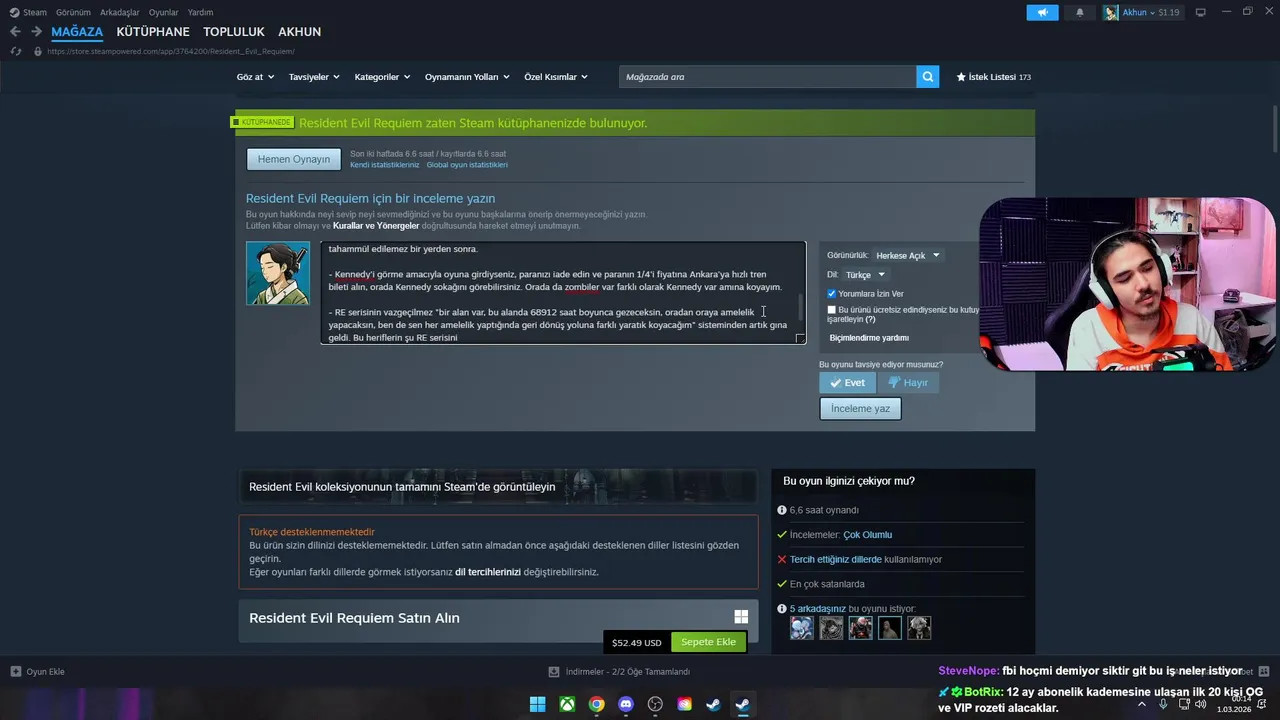Open the third friend avatar who wants game
The image size is (1280, 720).
coord(860,627)
